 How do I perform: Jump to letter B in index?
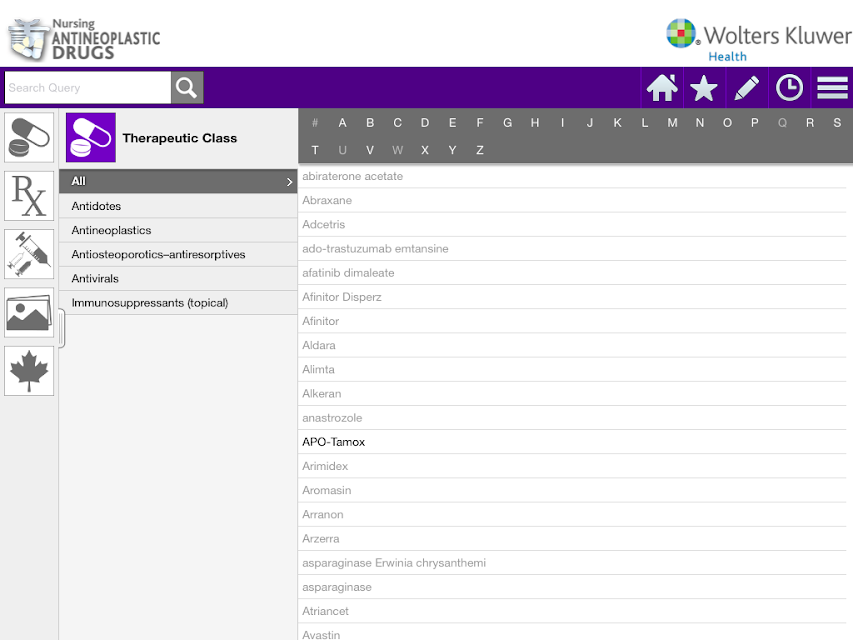pyautogui.click(x=370, y=123)
